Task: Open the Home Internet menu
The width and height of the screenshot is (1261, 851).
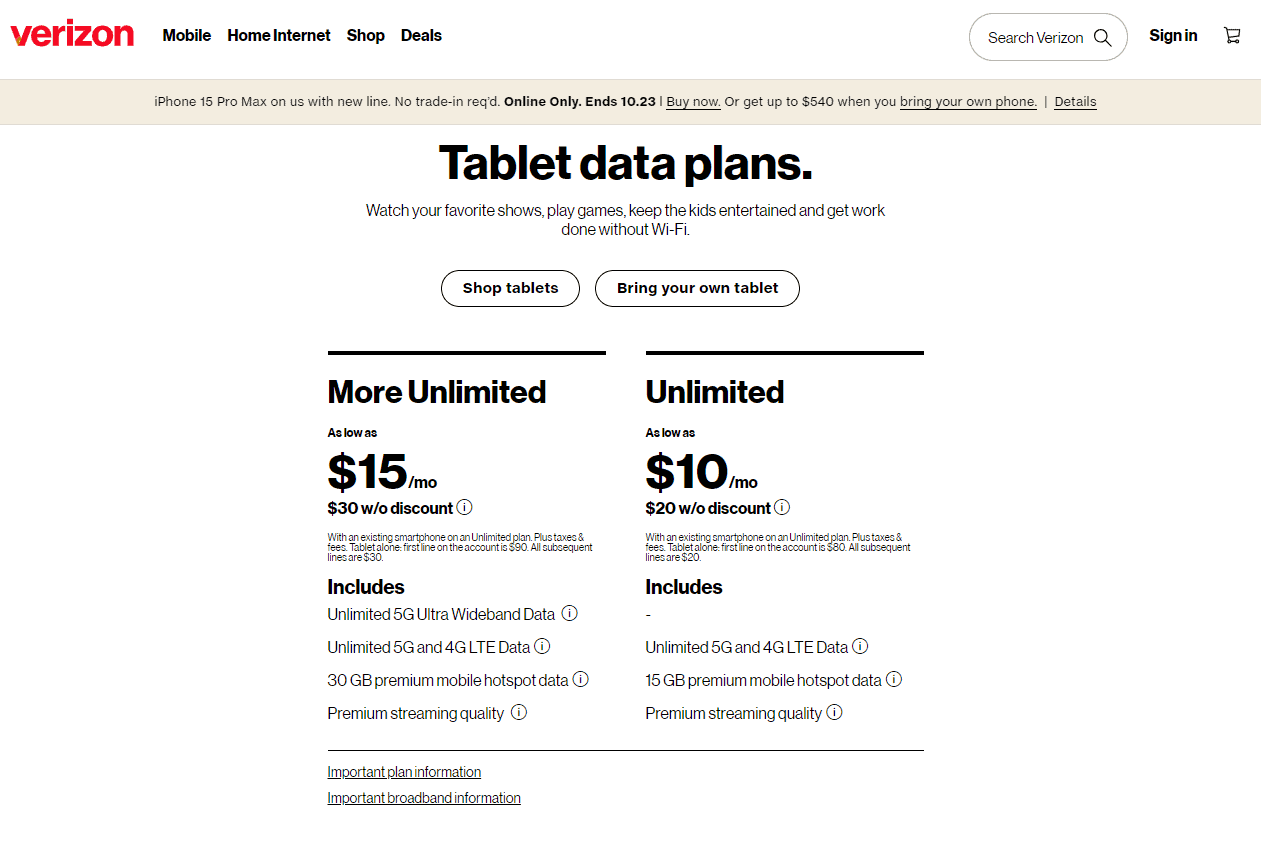Action: coord(278,36)
